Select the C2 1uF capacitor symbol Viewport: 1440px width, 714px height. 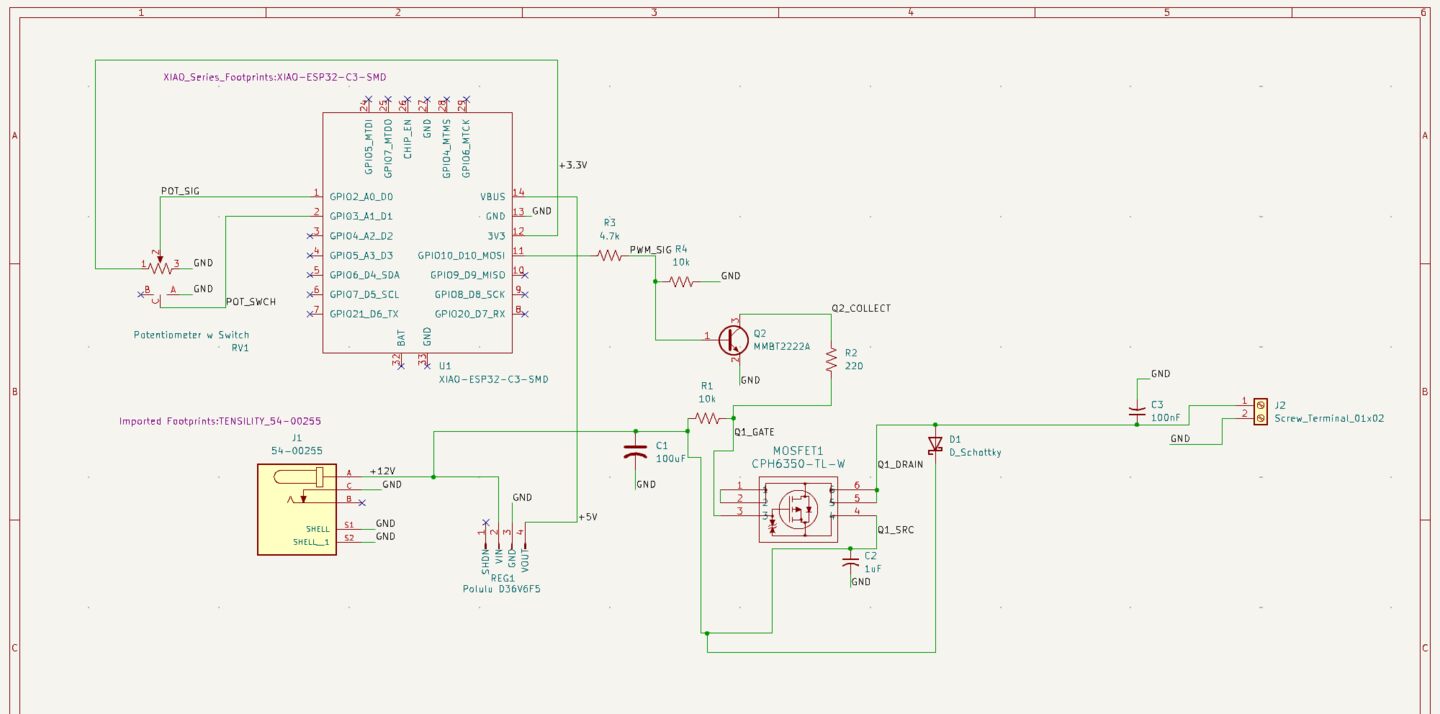[850, 563]
